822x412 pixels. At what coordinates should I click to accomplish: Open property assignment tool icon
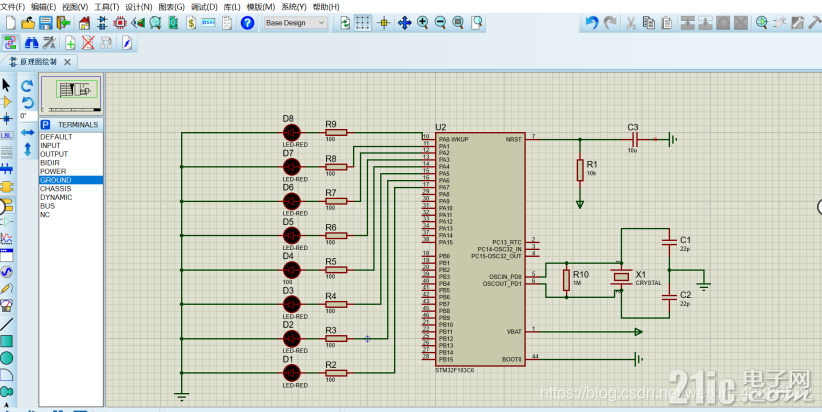pyautogui.click(x=49, y=43)
